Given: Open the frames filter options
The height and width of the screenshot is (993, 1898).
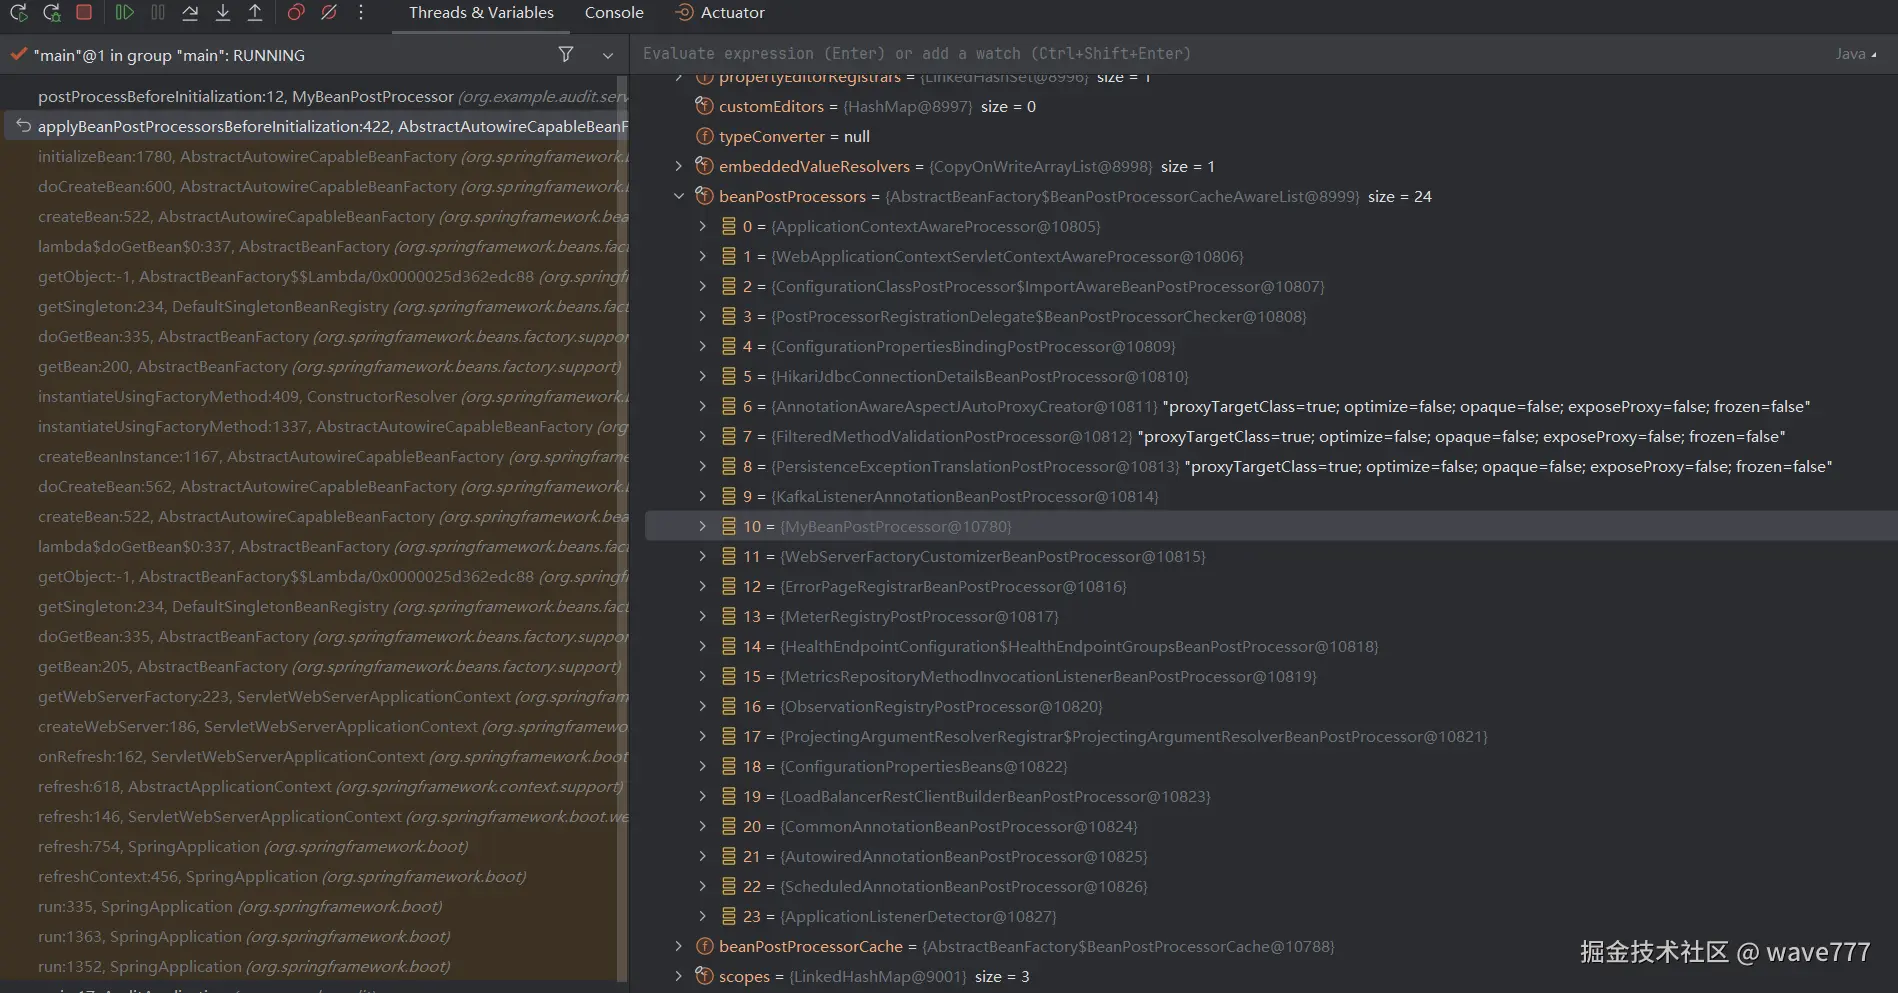Looking at the screenshot, I should (x=566, y=55).
